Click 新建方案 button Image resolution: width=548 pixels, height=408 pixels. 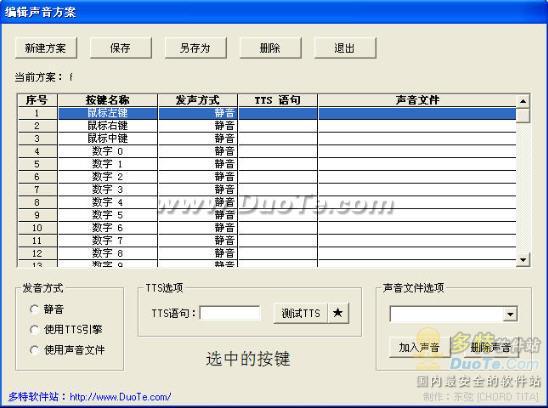46,48
